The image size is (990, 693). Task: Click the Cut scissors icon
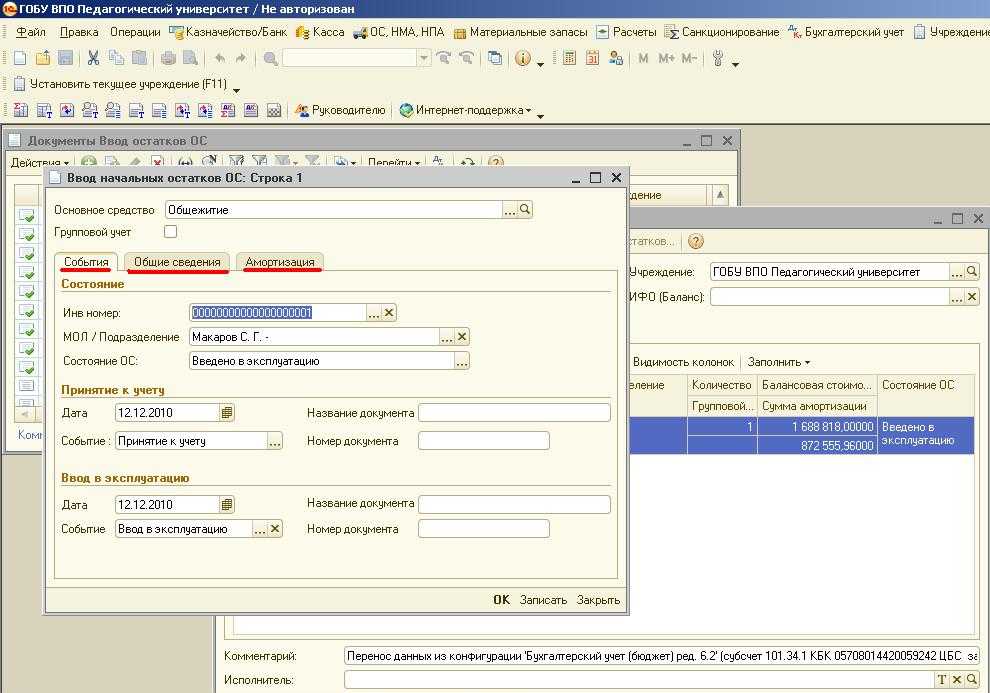coord(93,59)
